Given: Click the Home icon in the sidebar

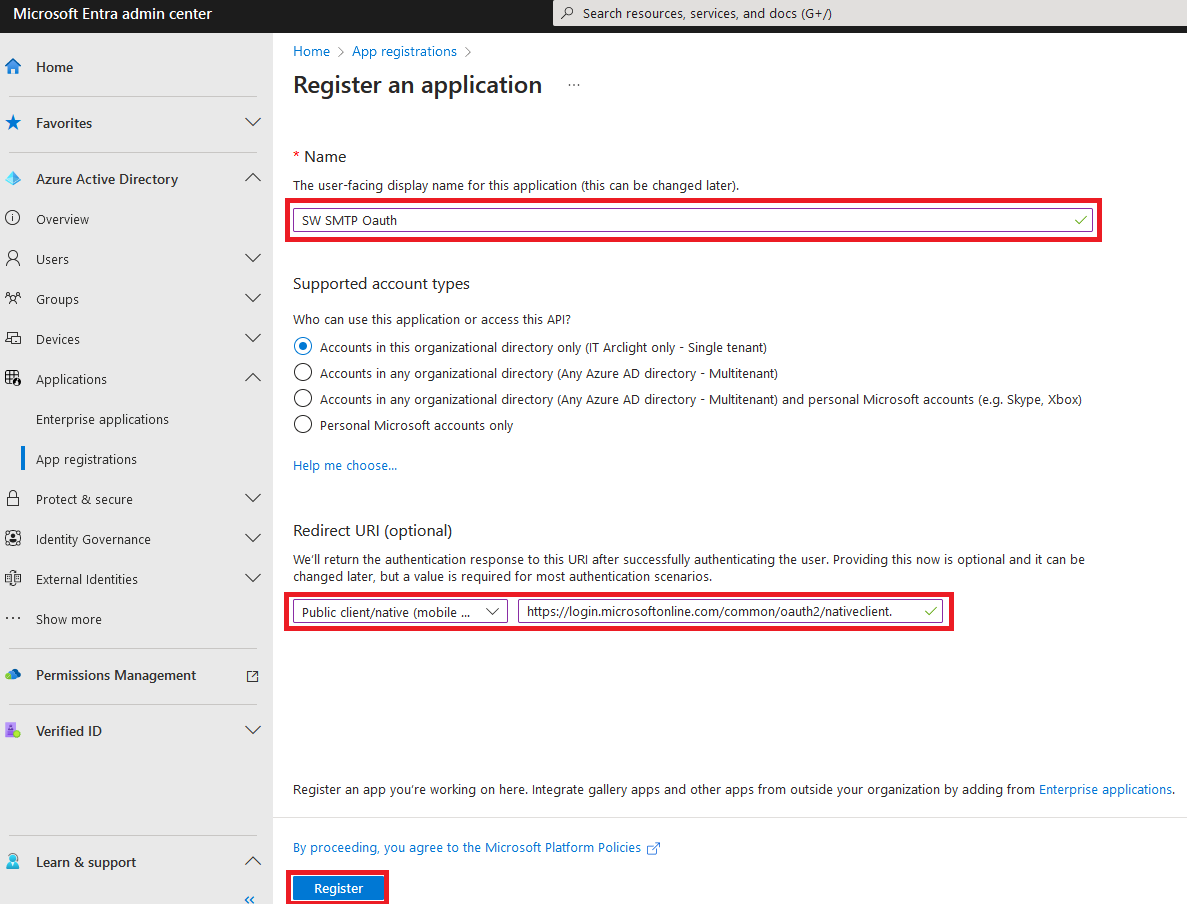Looking at the screenshot, I should point(14,66).
